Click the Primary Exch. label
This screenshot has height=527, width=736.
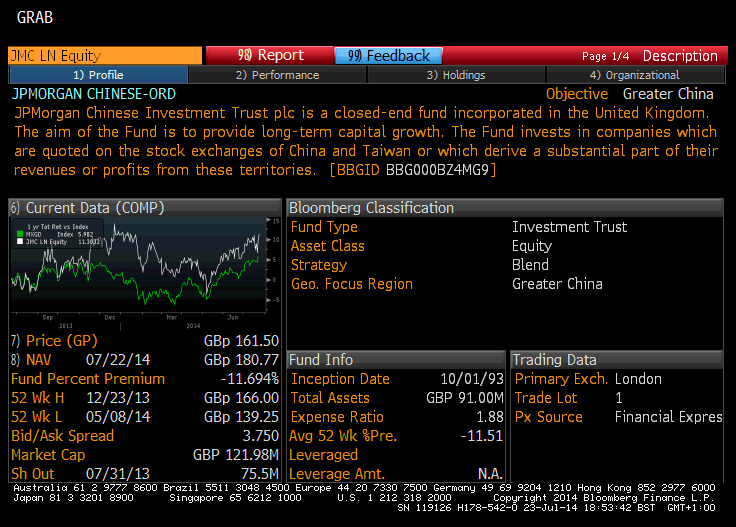pos(561,379)
